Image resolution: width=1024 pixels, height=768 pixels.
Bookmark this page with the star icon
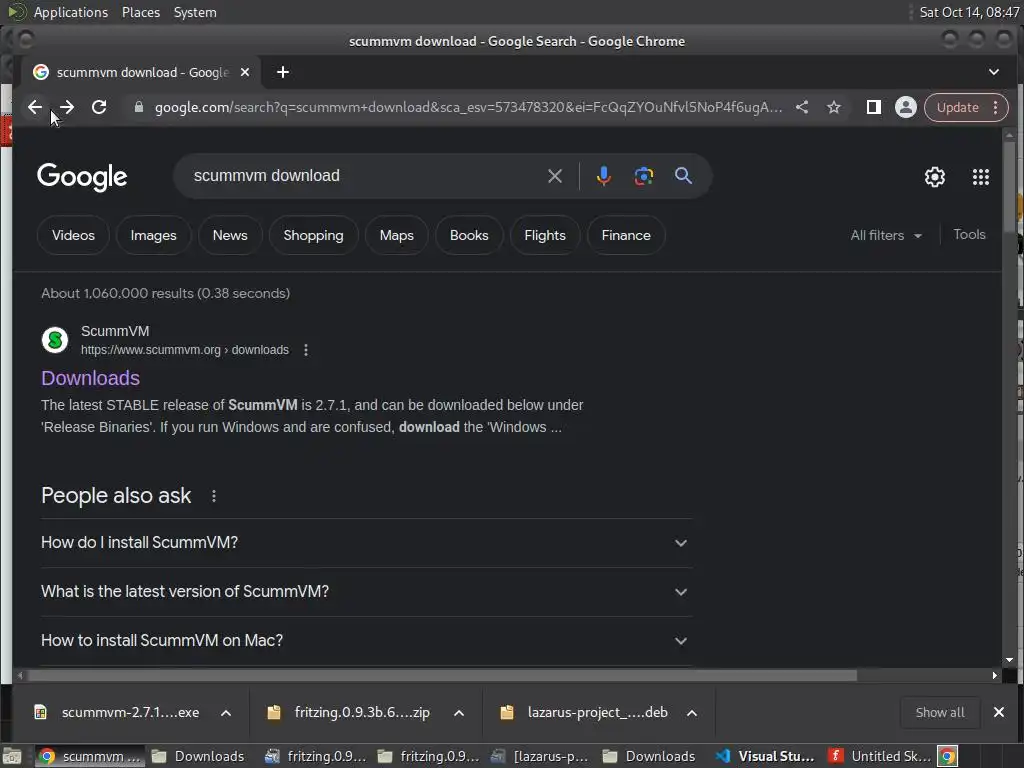pos(834,107)
